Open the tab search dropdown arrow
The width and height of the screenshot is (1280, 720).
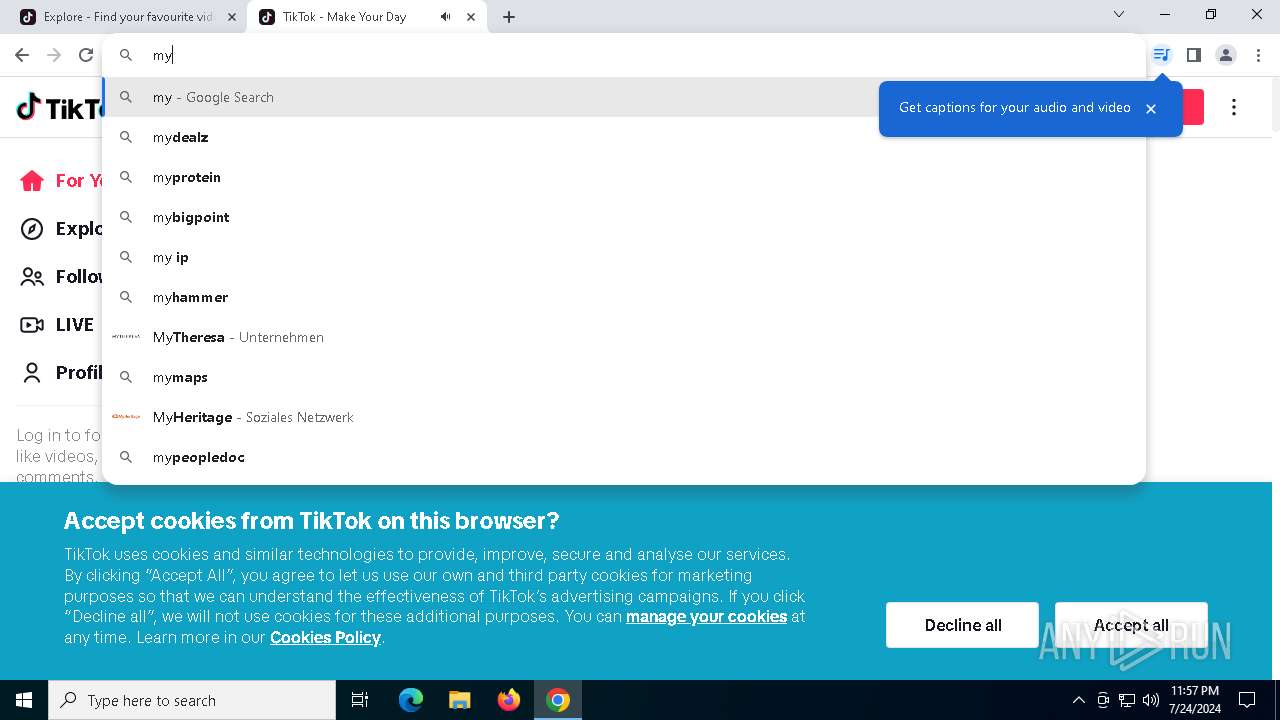coord(1119,14)
